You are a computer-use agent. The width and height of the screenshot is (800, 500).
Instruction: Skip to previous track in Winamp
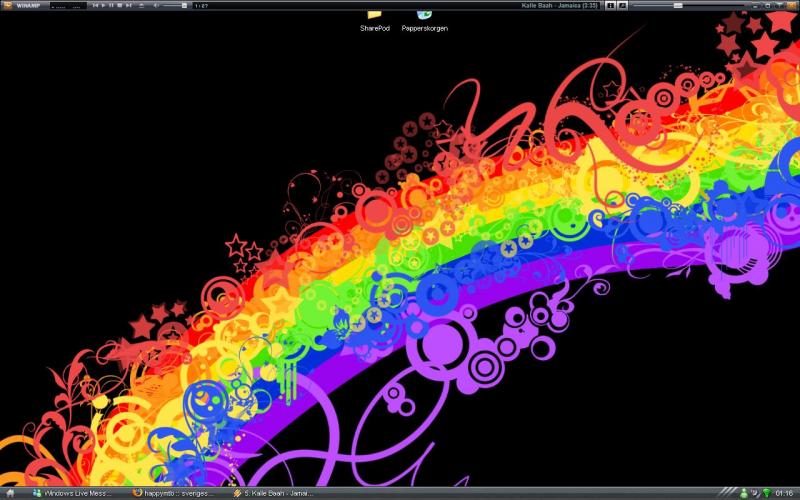click(94, 5)
